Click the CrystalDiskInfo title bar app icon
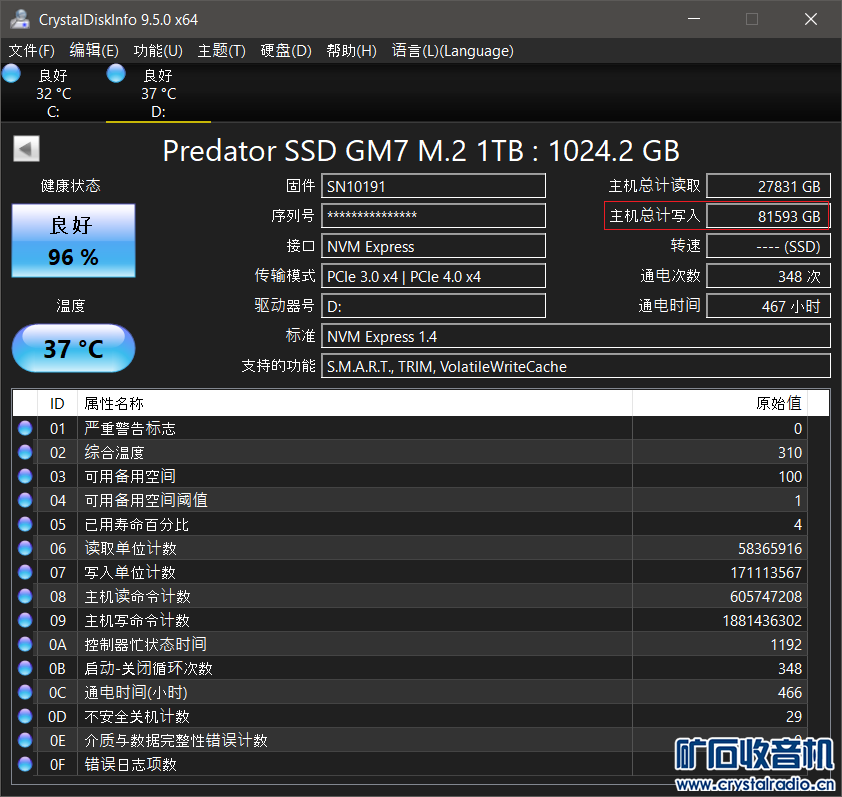842x797 pixels. (x=19, y=19)
